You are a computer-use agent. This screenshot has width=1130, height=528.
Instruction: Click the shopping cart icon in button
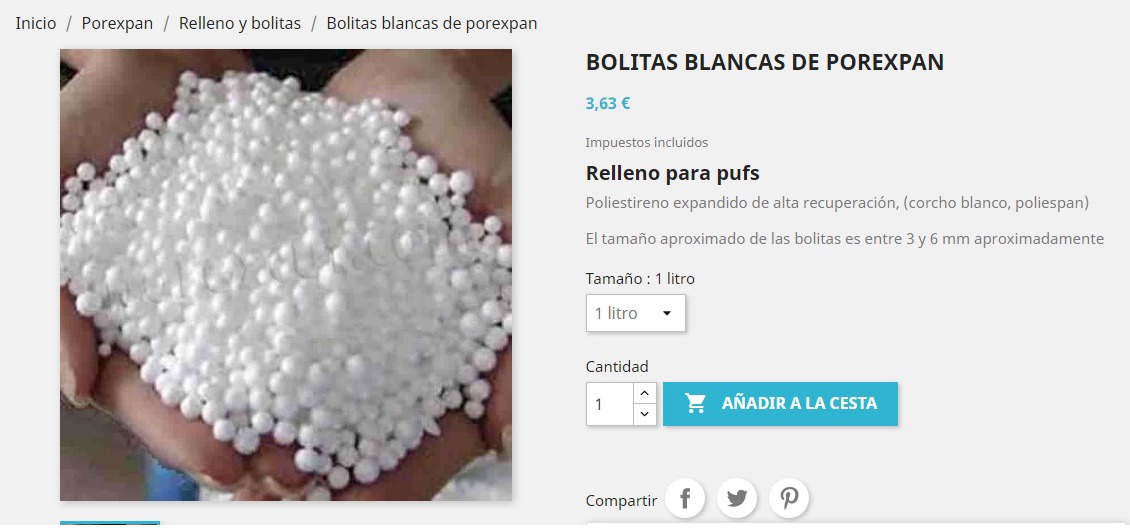click(695, 403)
